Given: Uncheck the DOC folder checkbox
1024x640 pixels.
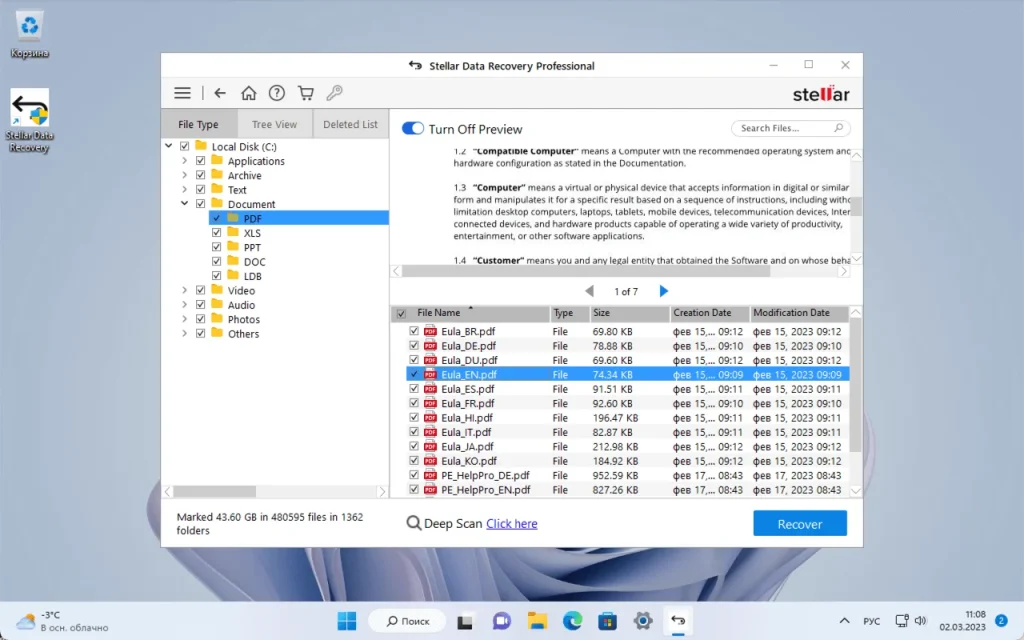Looking at the screenshot, I should tap(216, 261).
